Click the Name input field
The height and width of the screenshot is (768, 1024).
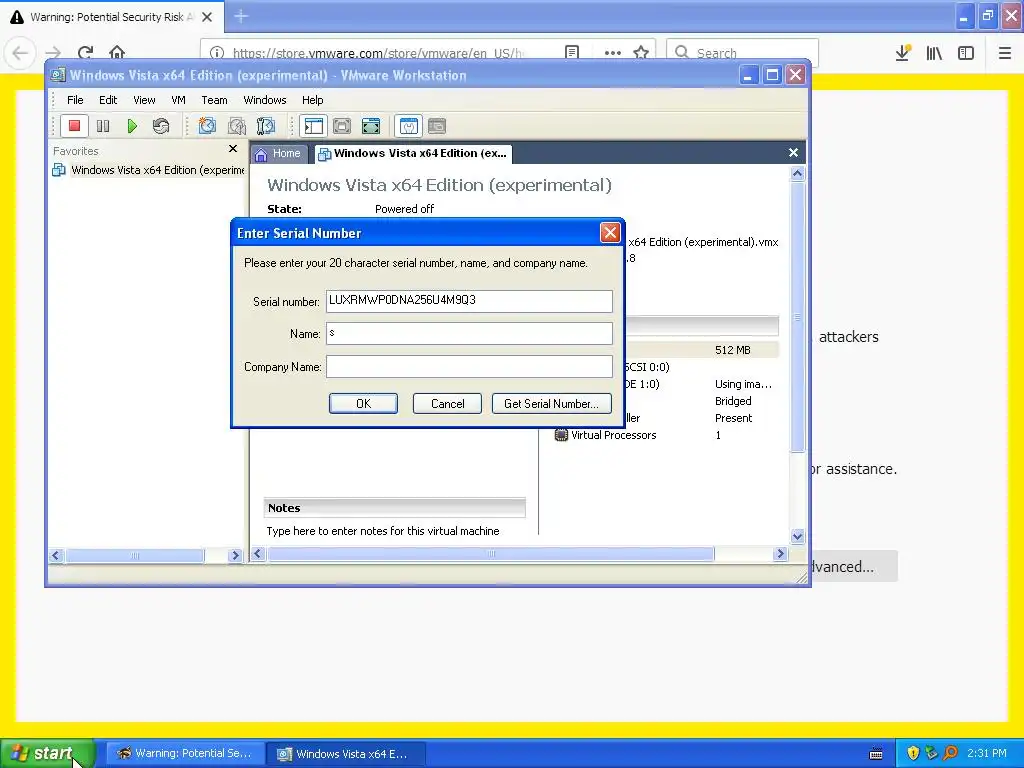point(469,333)
